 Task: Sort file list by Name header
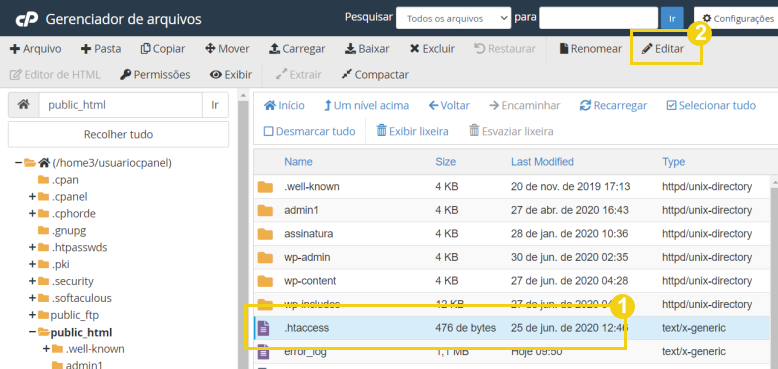298,162
